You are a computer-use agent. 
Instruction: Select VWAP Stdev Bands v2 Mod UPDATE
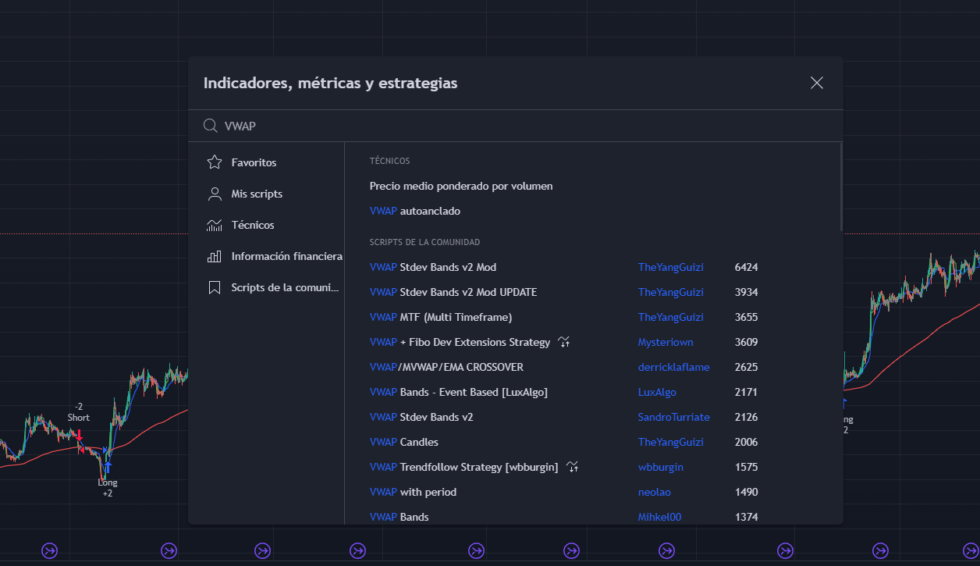click(453, 292)
